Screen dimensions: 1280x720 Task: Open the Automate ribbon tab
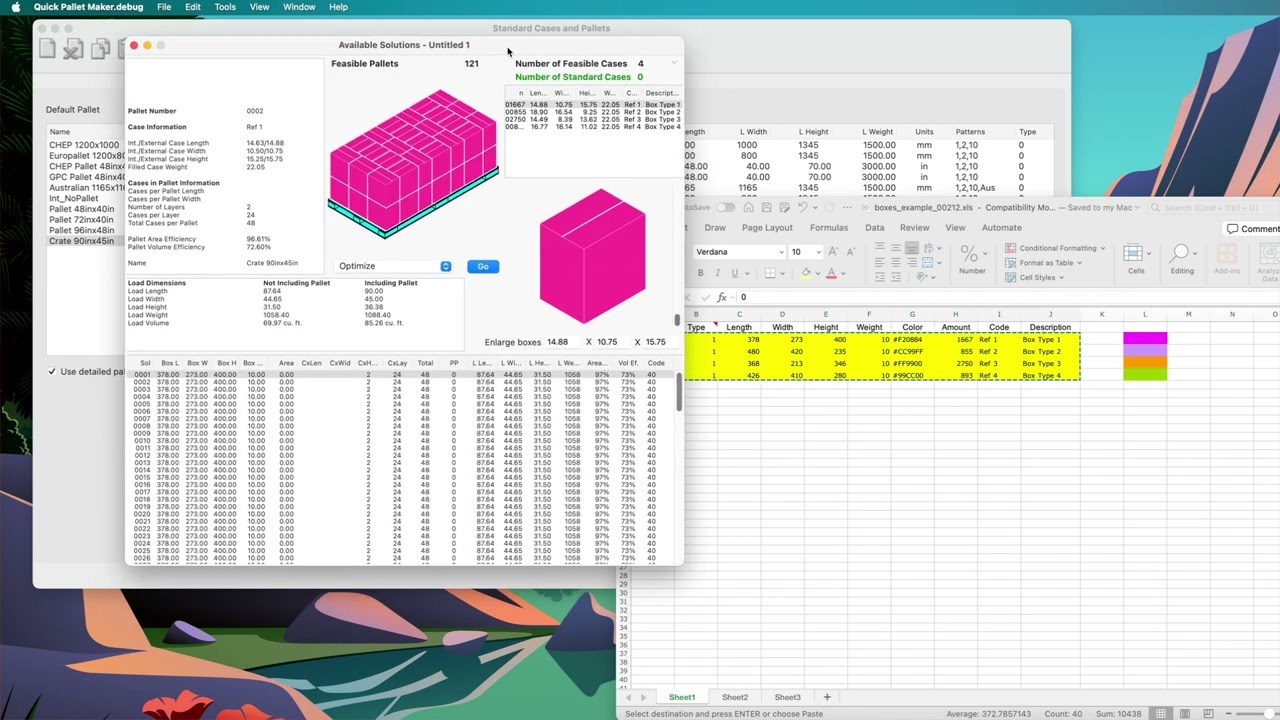[x=1001, y=228]
